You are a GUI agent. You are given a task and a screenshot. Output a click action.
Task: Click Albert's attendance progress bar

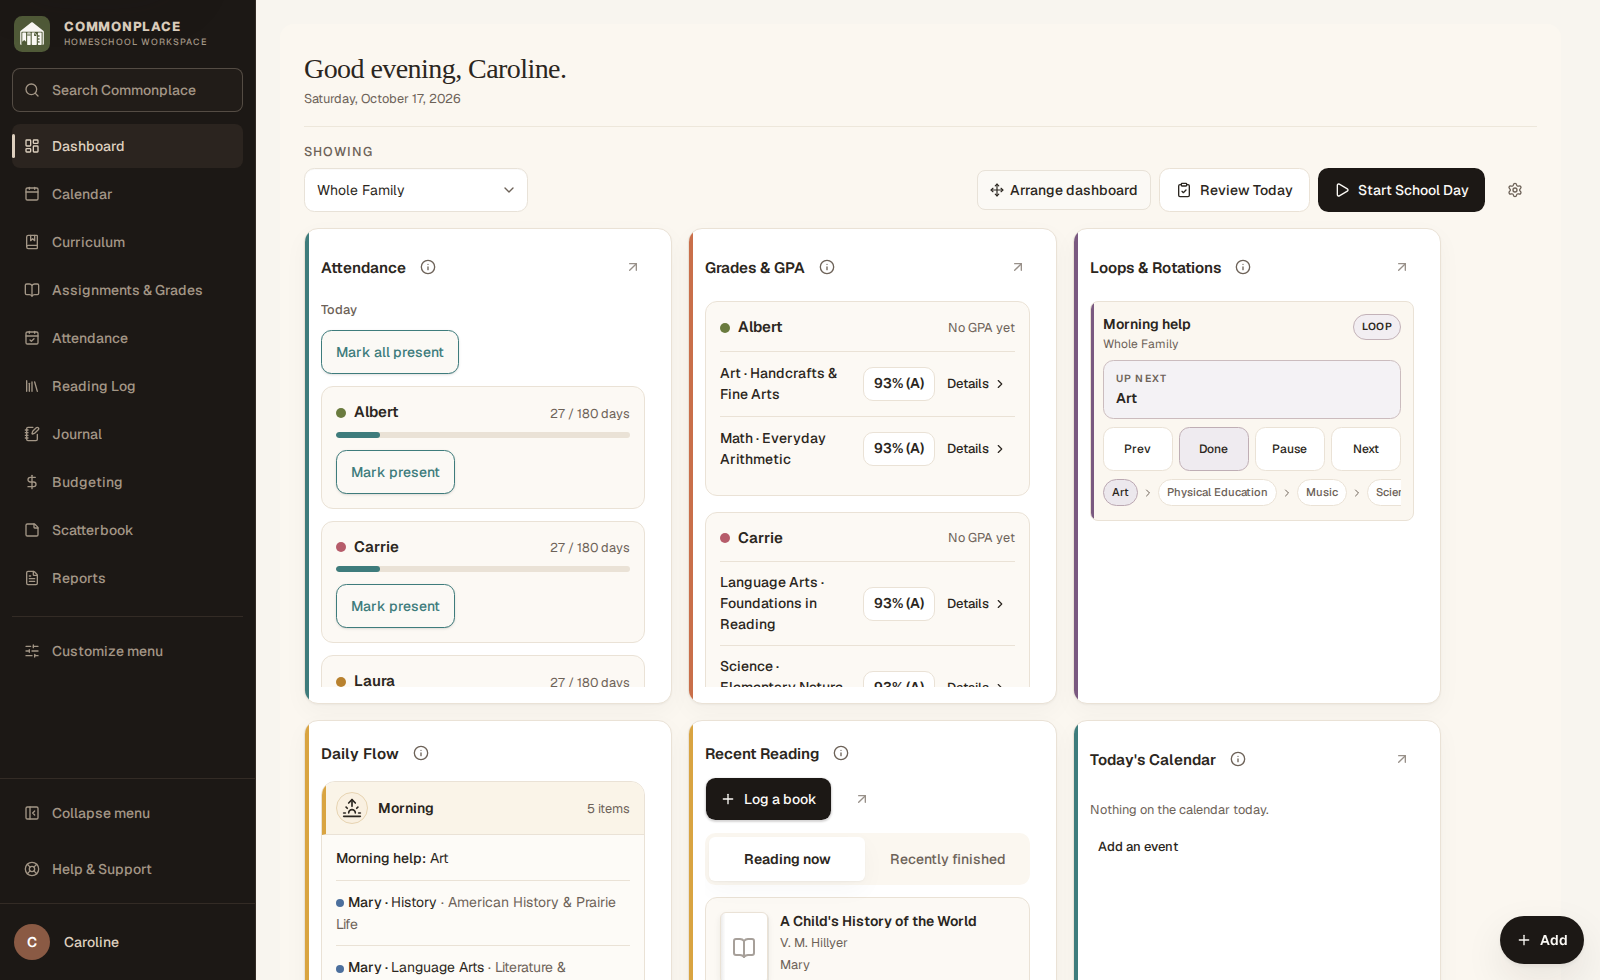(483, 435)
